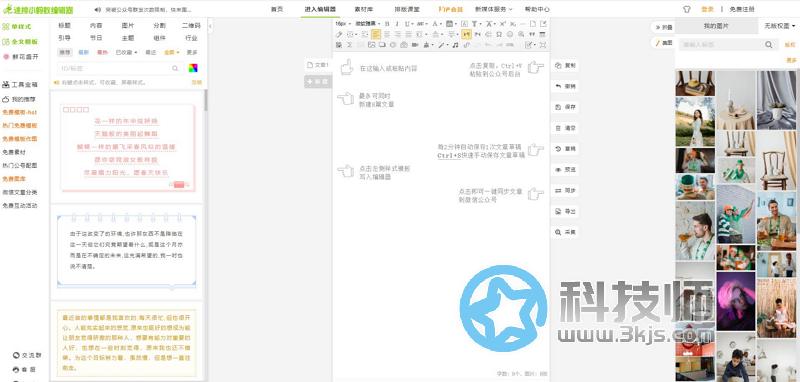This screenshot has height=382, width=800.
Task: Open 帮助中心 in top navigation
Action: click(537, 9)
